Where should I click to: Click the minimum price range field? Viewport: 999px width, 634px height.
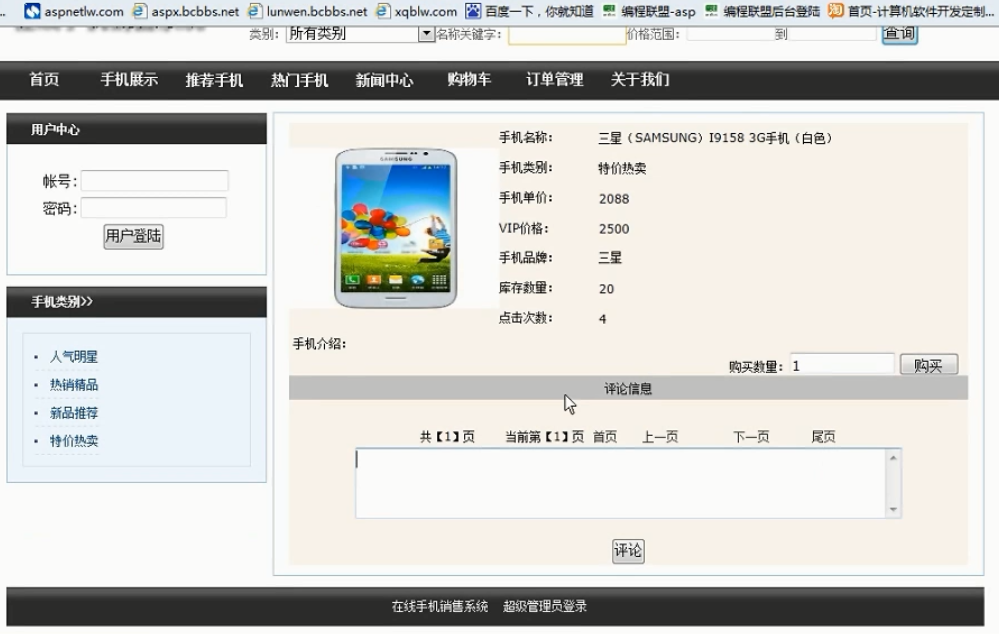coord(730,34)
